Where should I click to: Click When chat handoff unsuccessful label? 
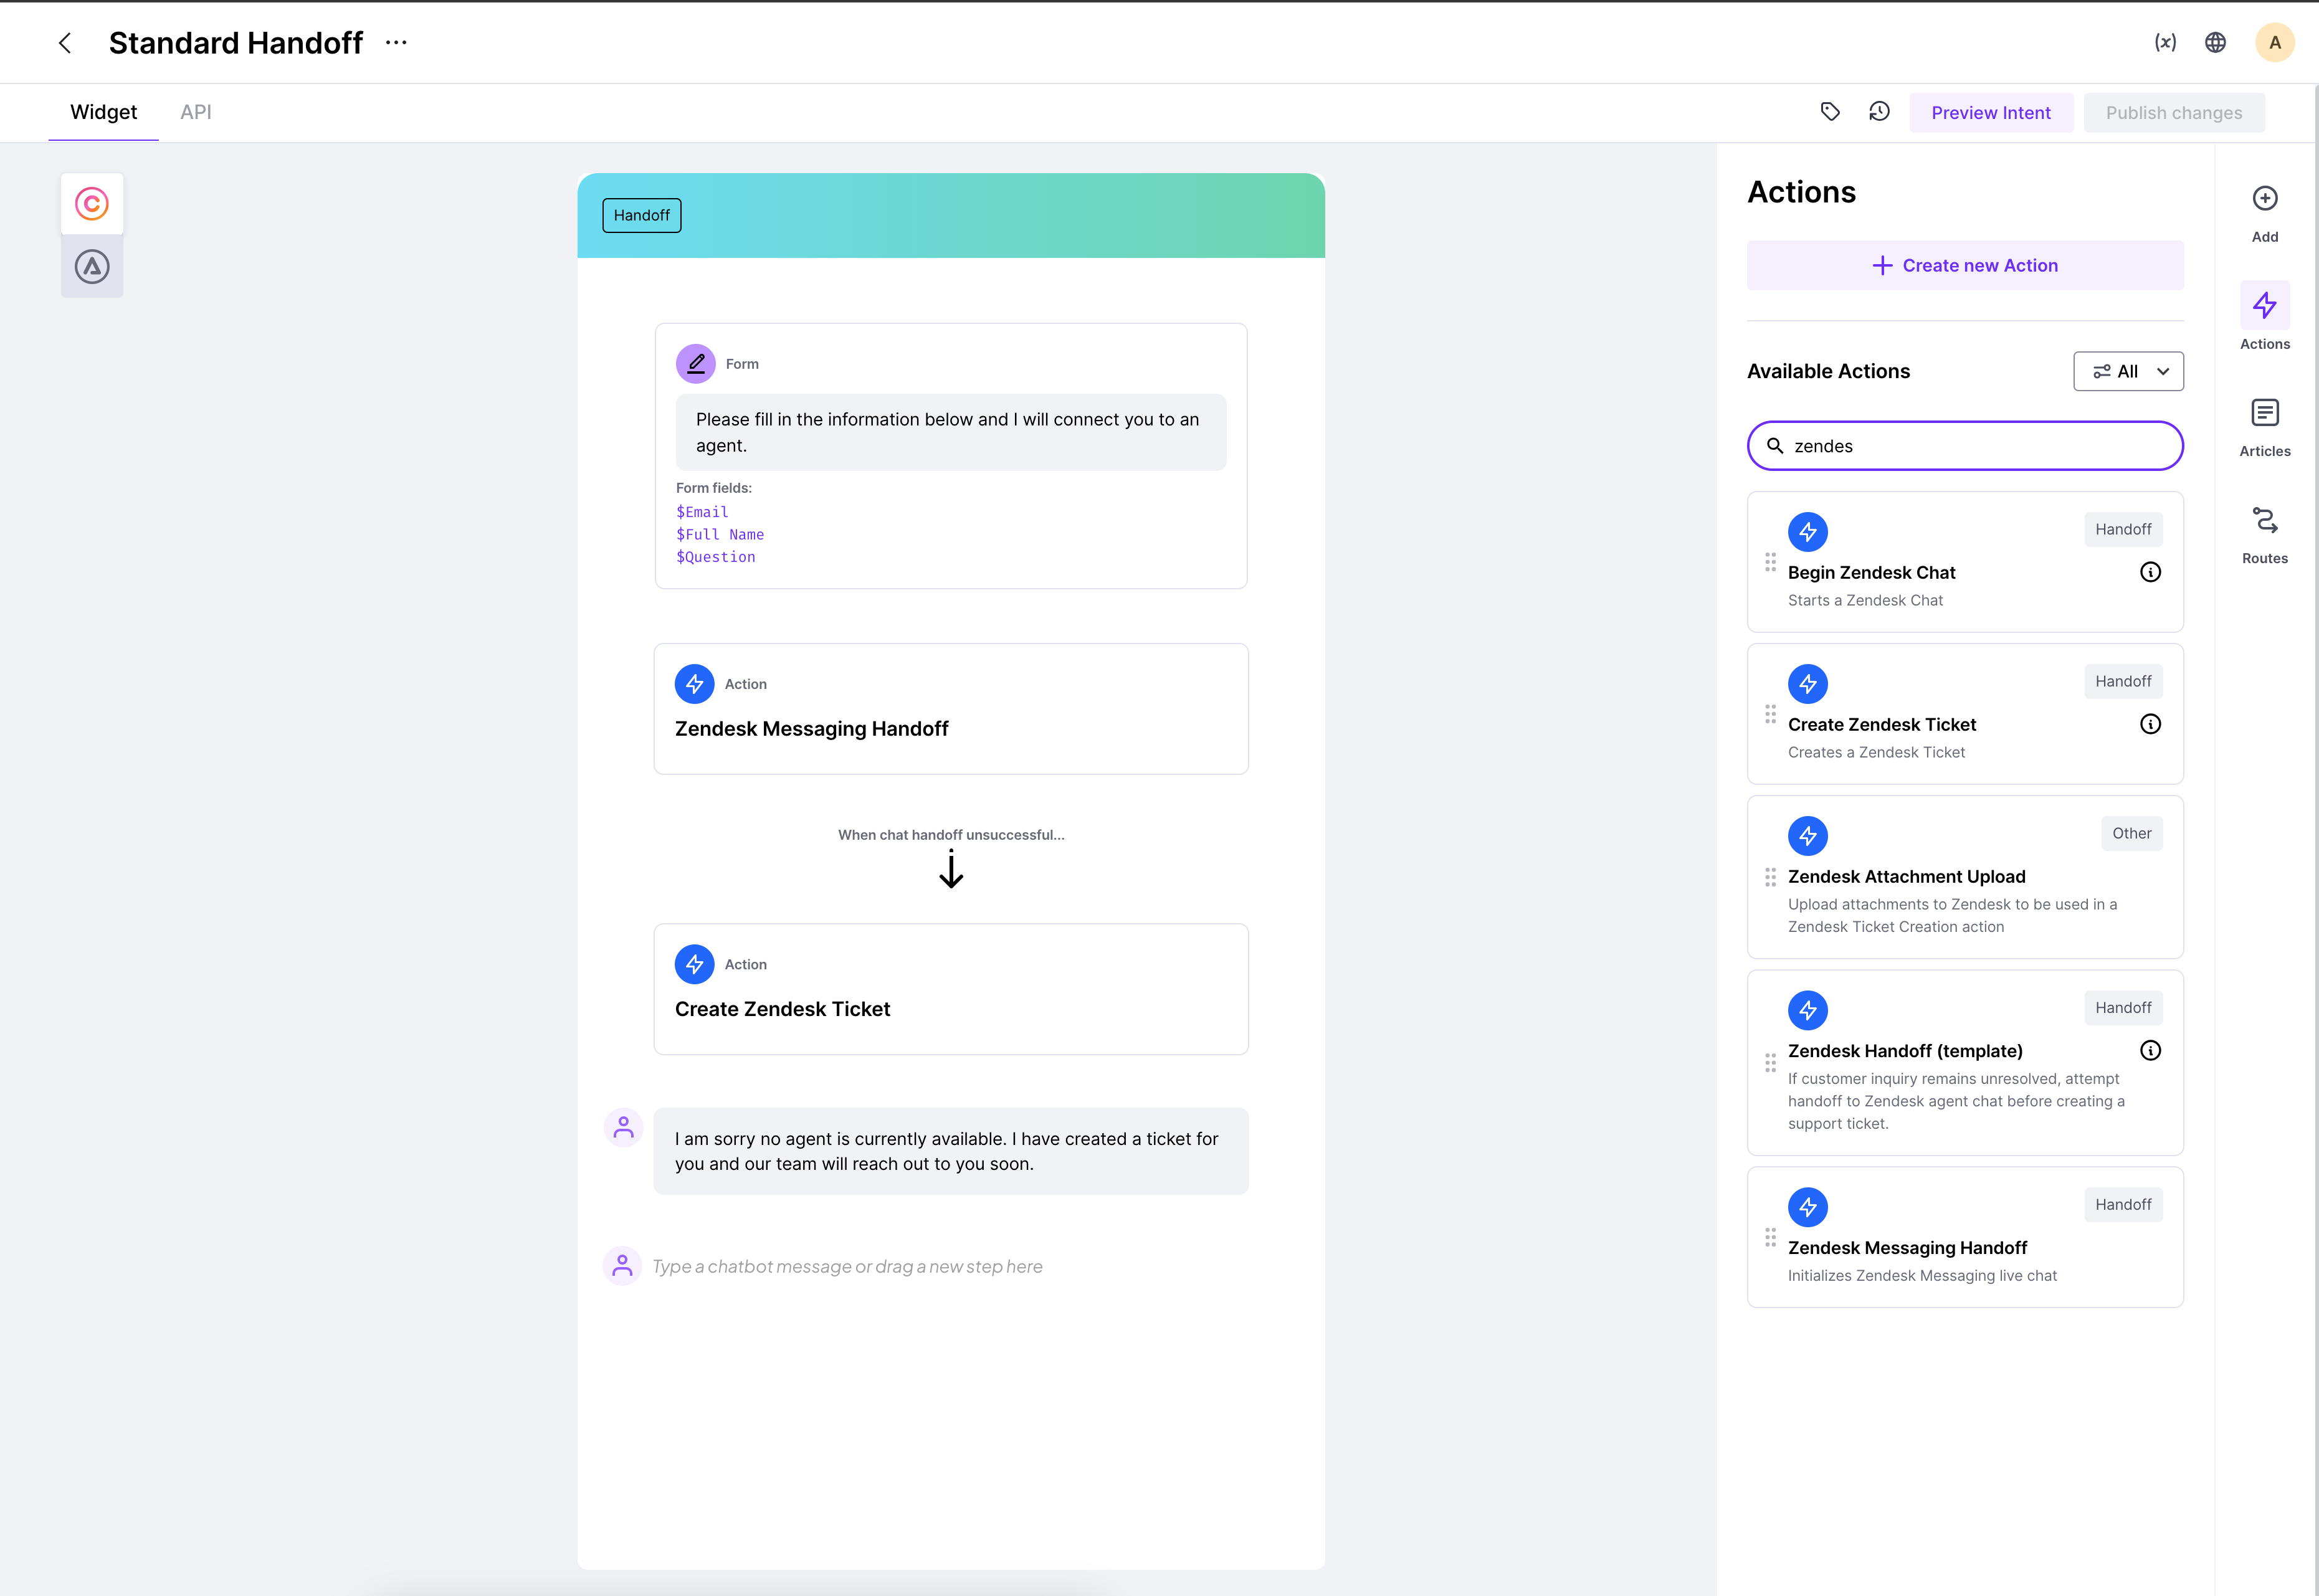(951, 835)
